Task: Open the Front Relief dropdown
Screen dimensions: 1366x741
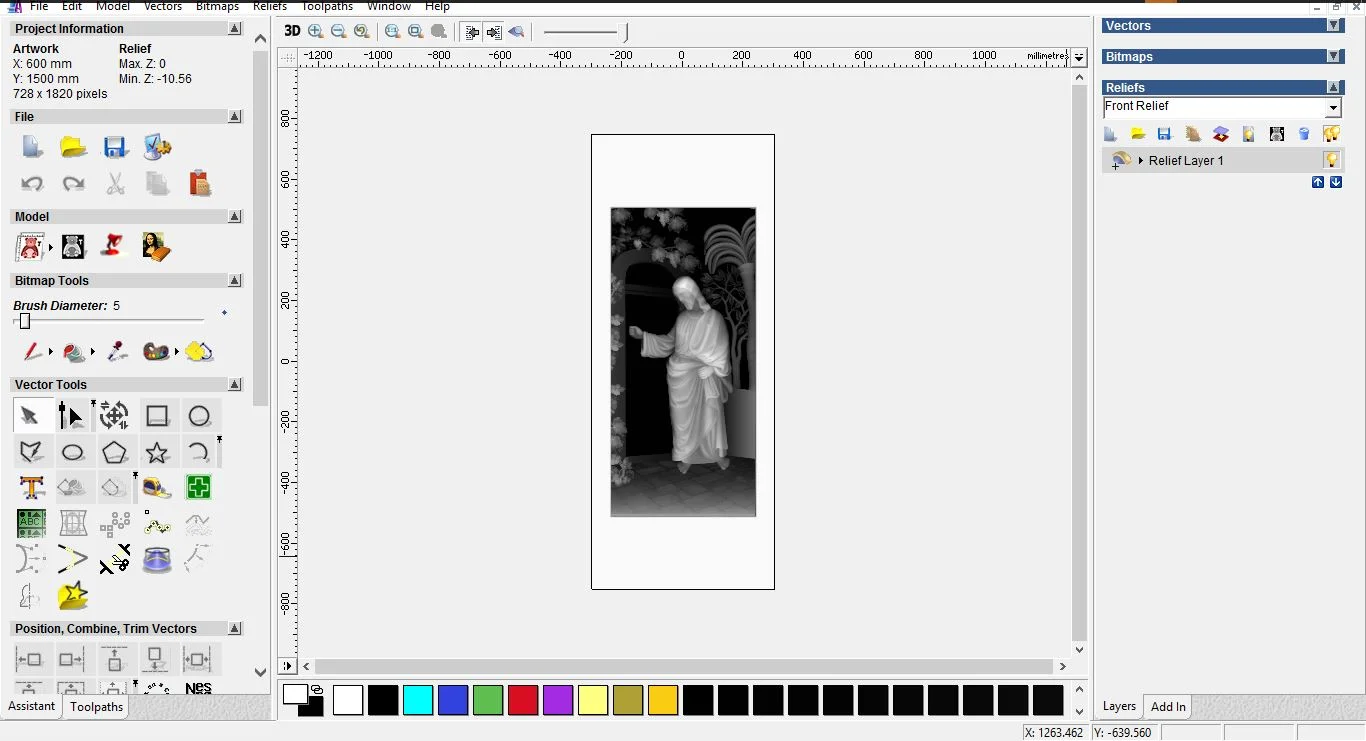Action: coord(1333,108)
